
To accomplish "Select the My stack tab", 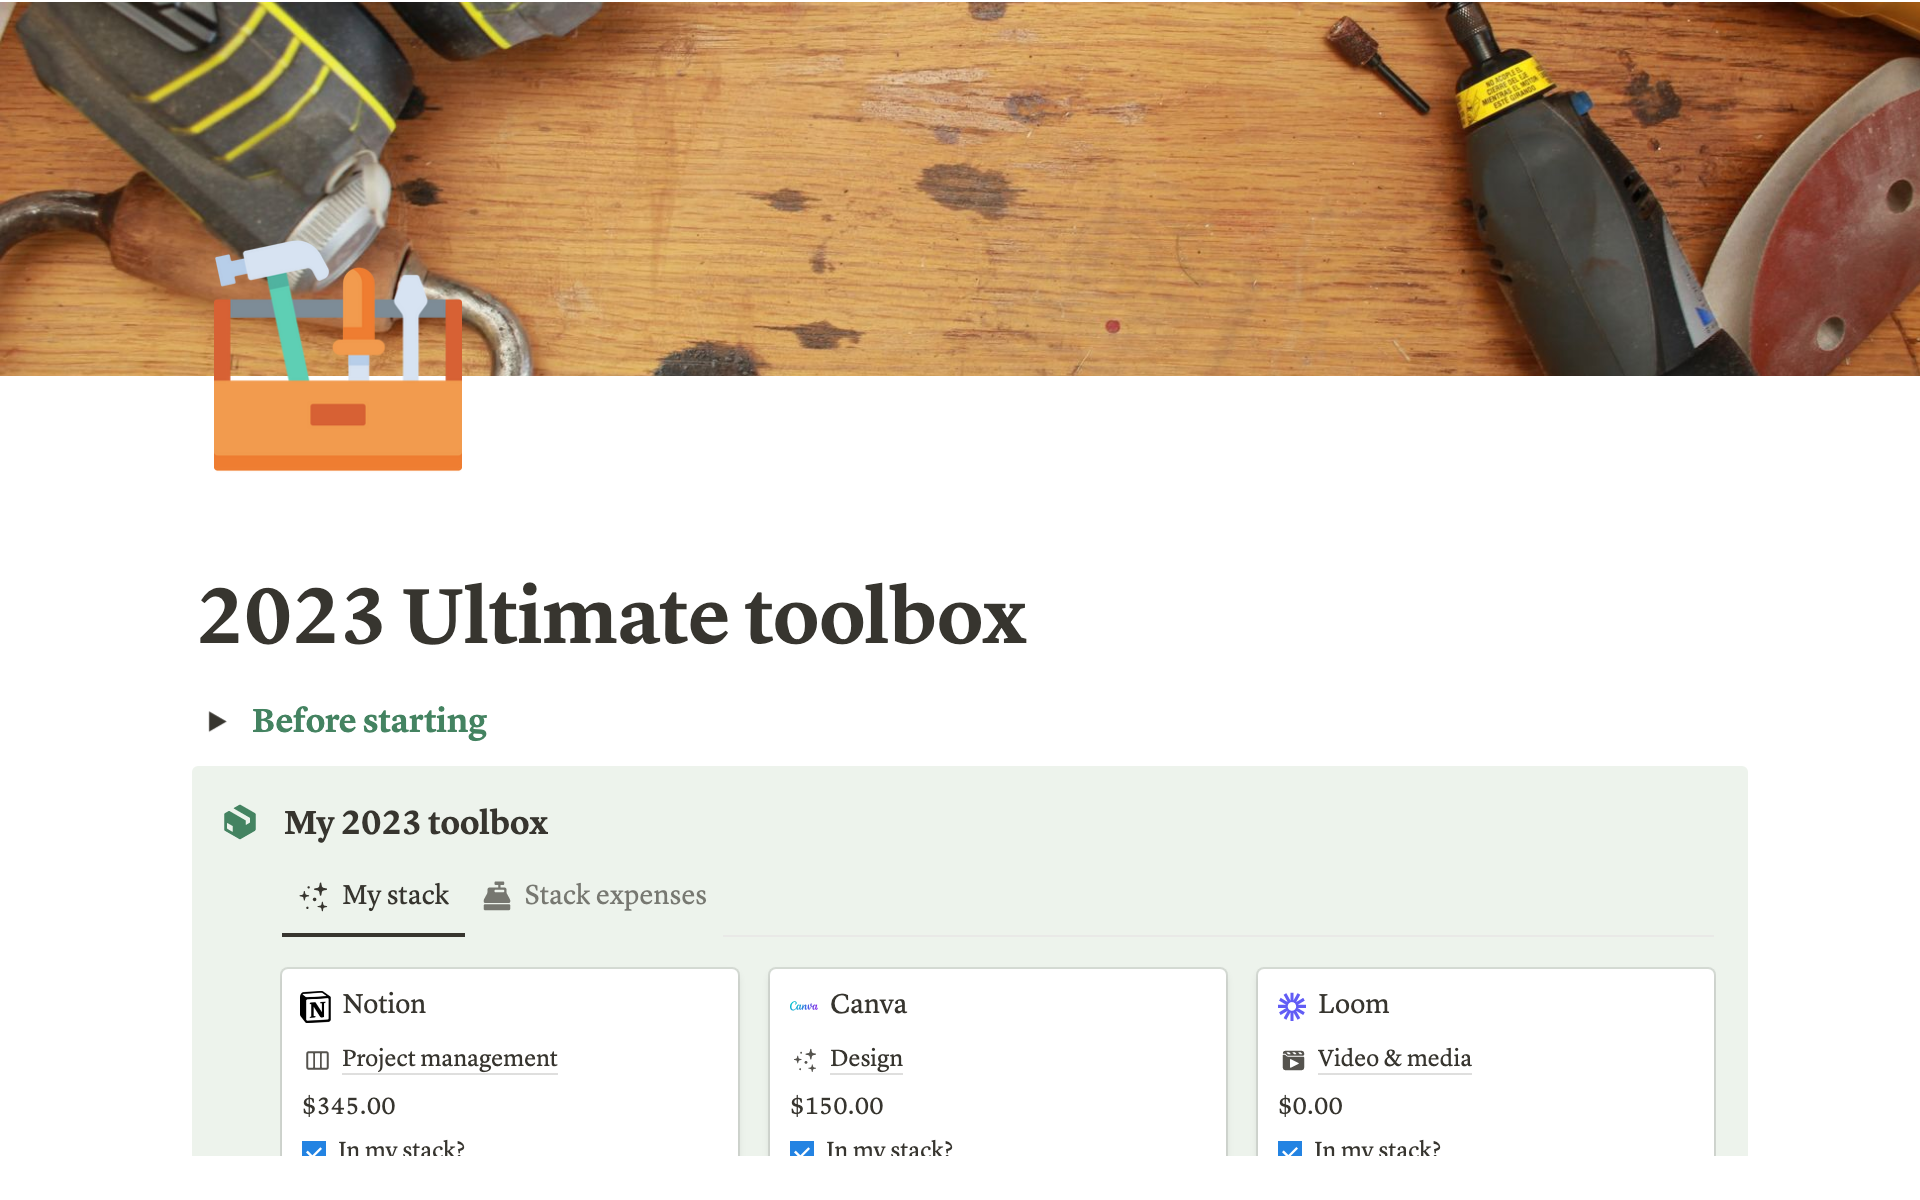I will coord(374,895).
